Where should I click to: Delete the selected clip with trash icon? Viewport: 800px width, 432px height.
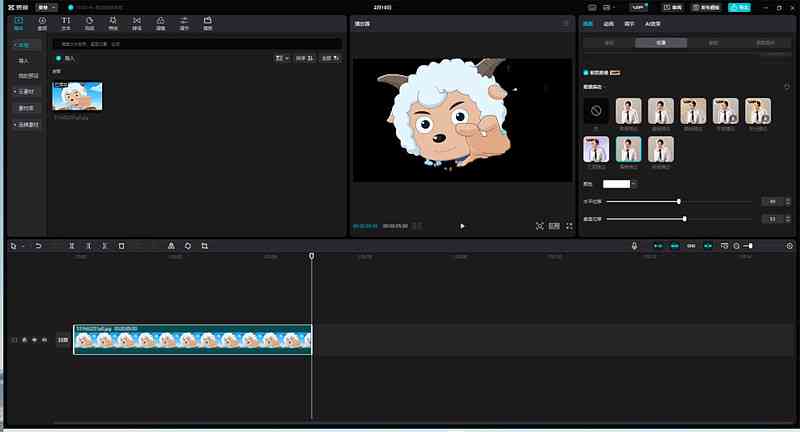121,246
